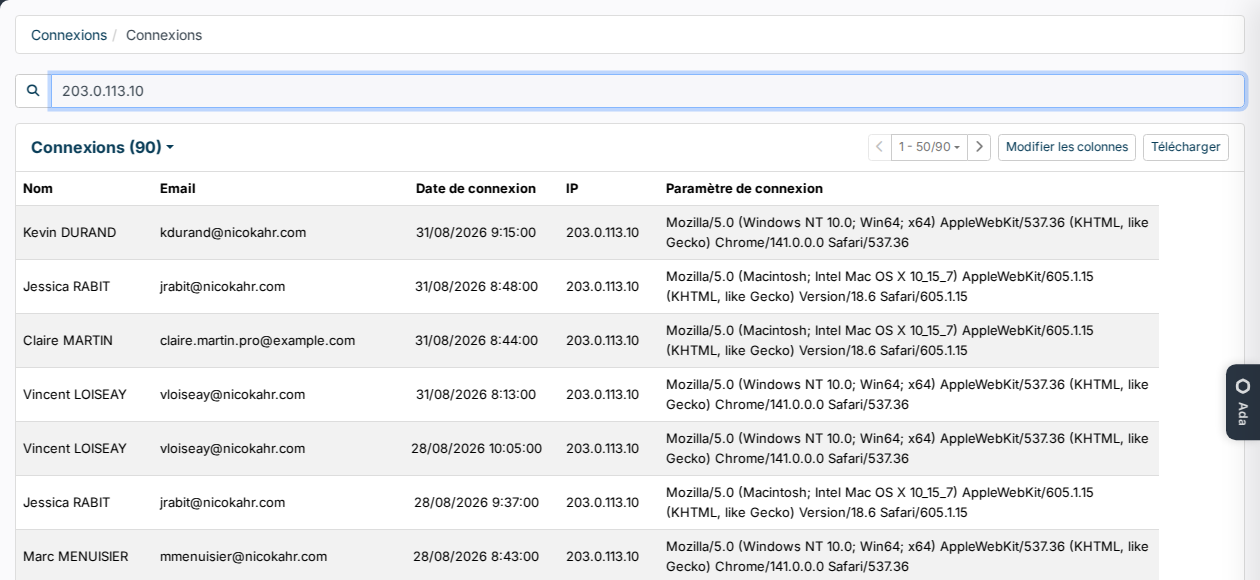Select Vincent LOISEAY in 8:13:00 row
Screen dimensions: 1260x580
pyautogui.click(x=75, y=394)
